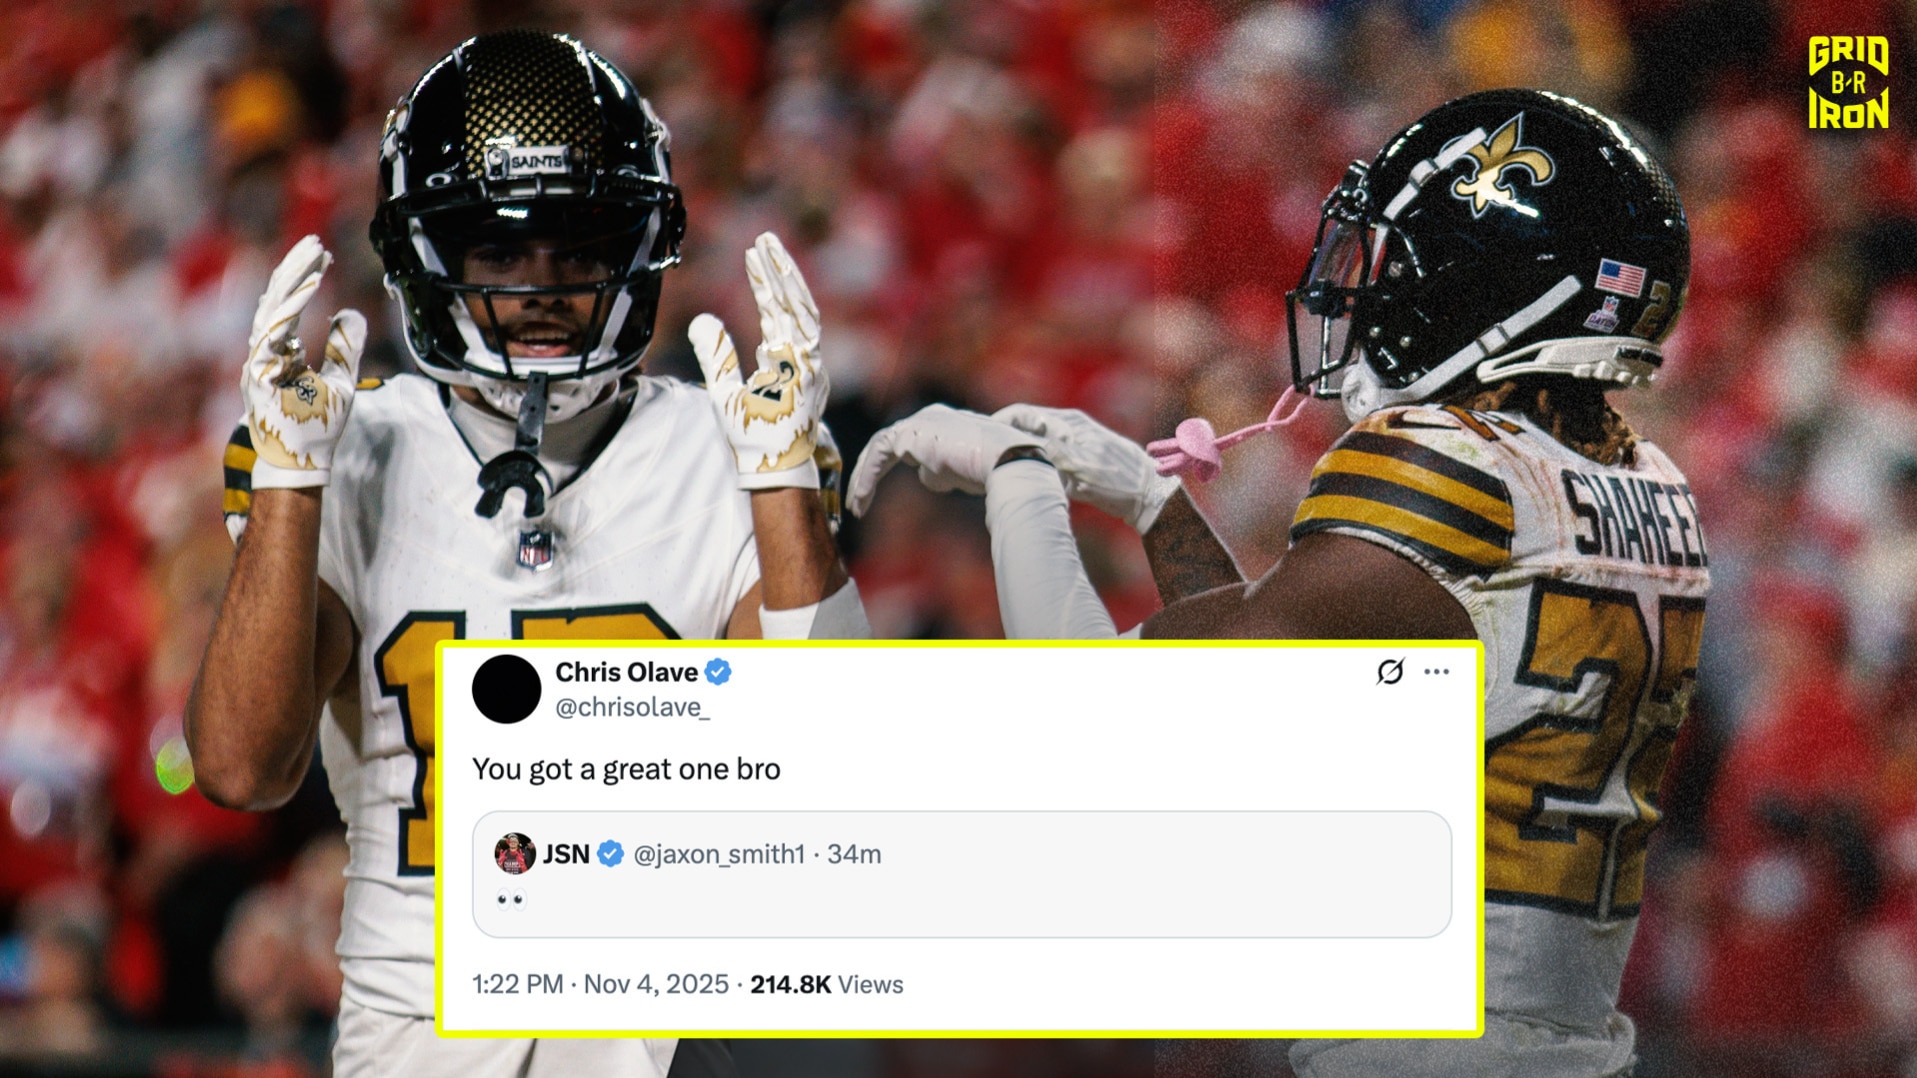Open the Gridiron B/R logo badge

[1848, 82]
